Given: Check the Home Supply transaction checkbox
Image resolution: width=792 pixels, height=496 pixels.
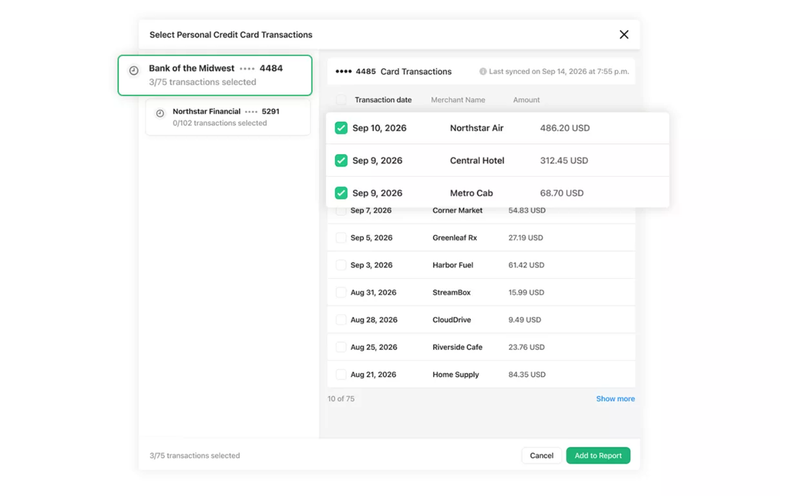Looking at the screenshot, I should (341, 374).
